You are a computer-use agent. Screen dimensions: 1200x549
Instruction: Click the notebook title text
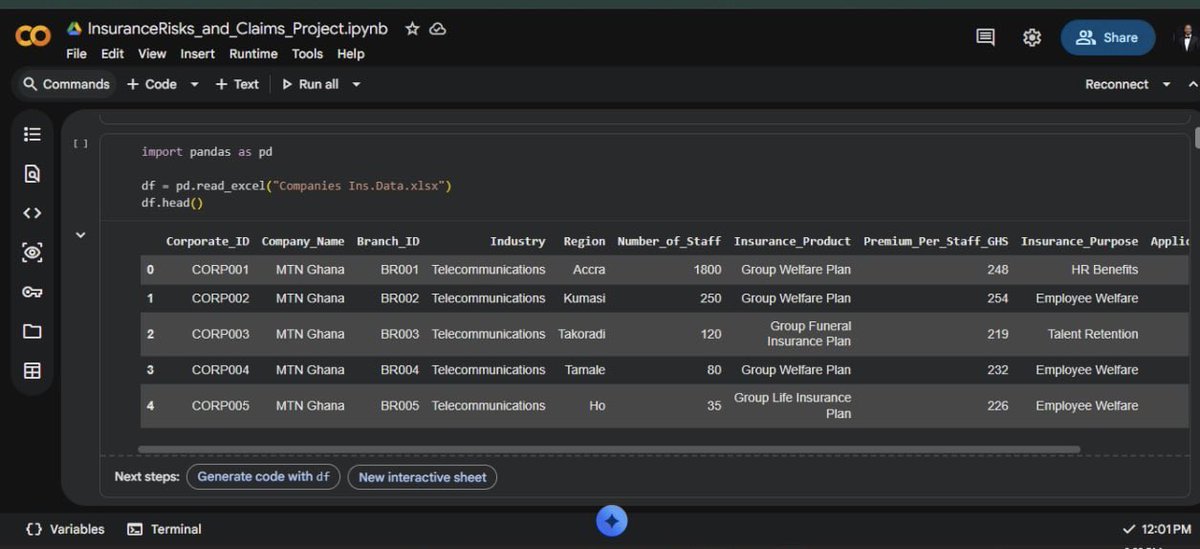pyautogui.click(x=237, y=29)
